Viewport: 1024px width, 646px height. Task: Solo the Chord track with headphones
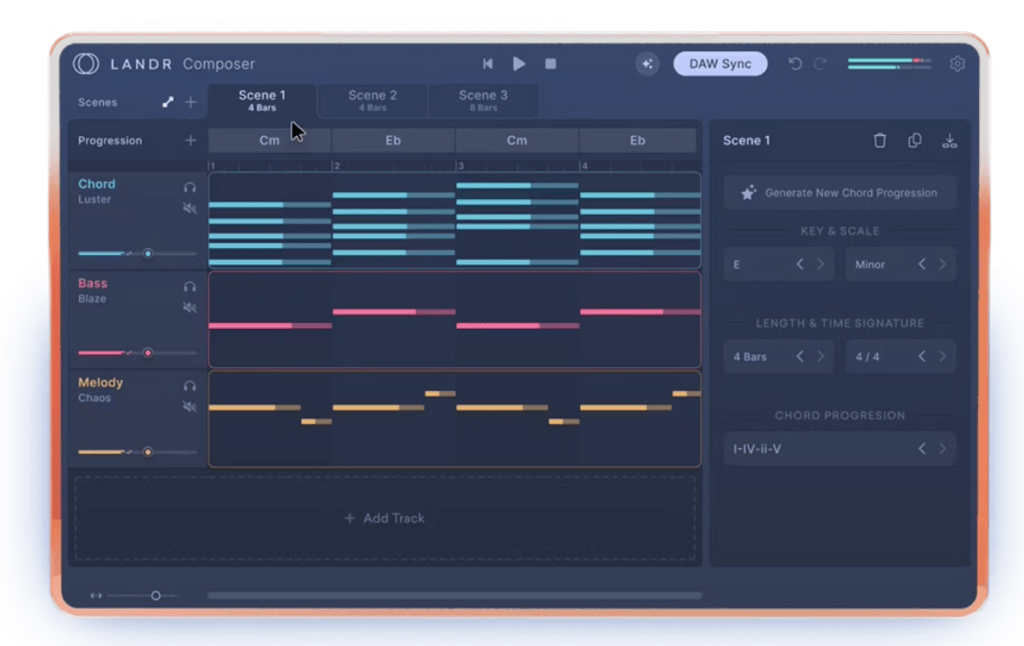tap(189, 187)
